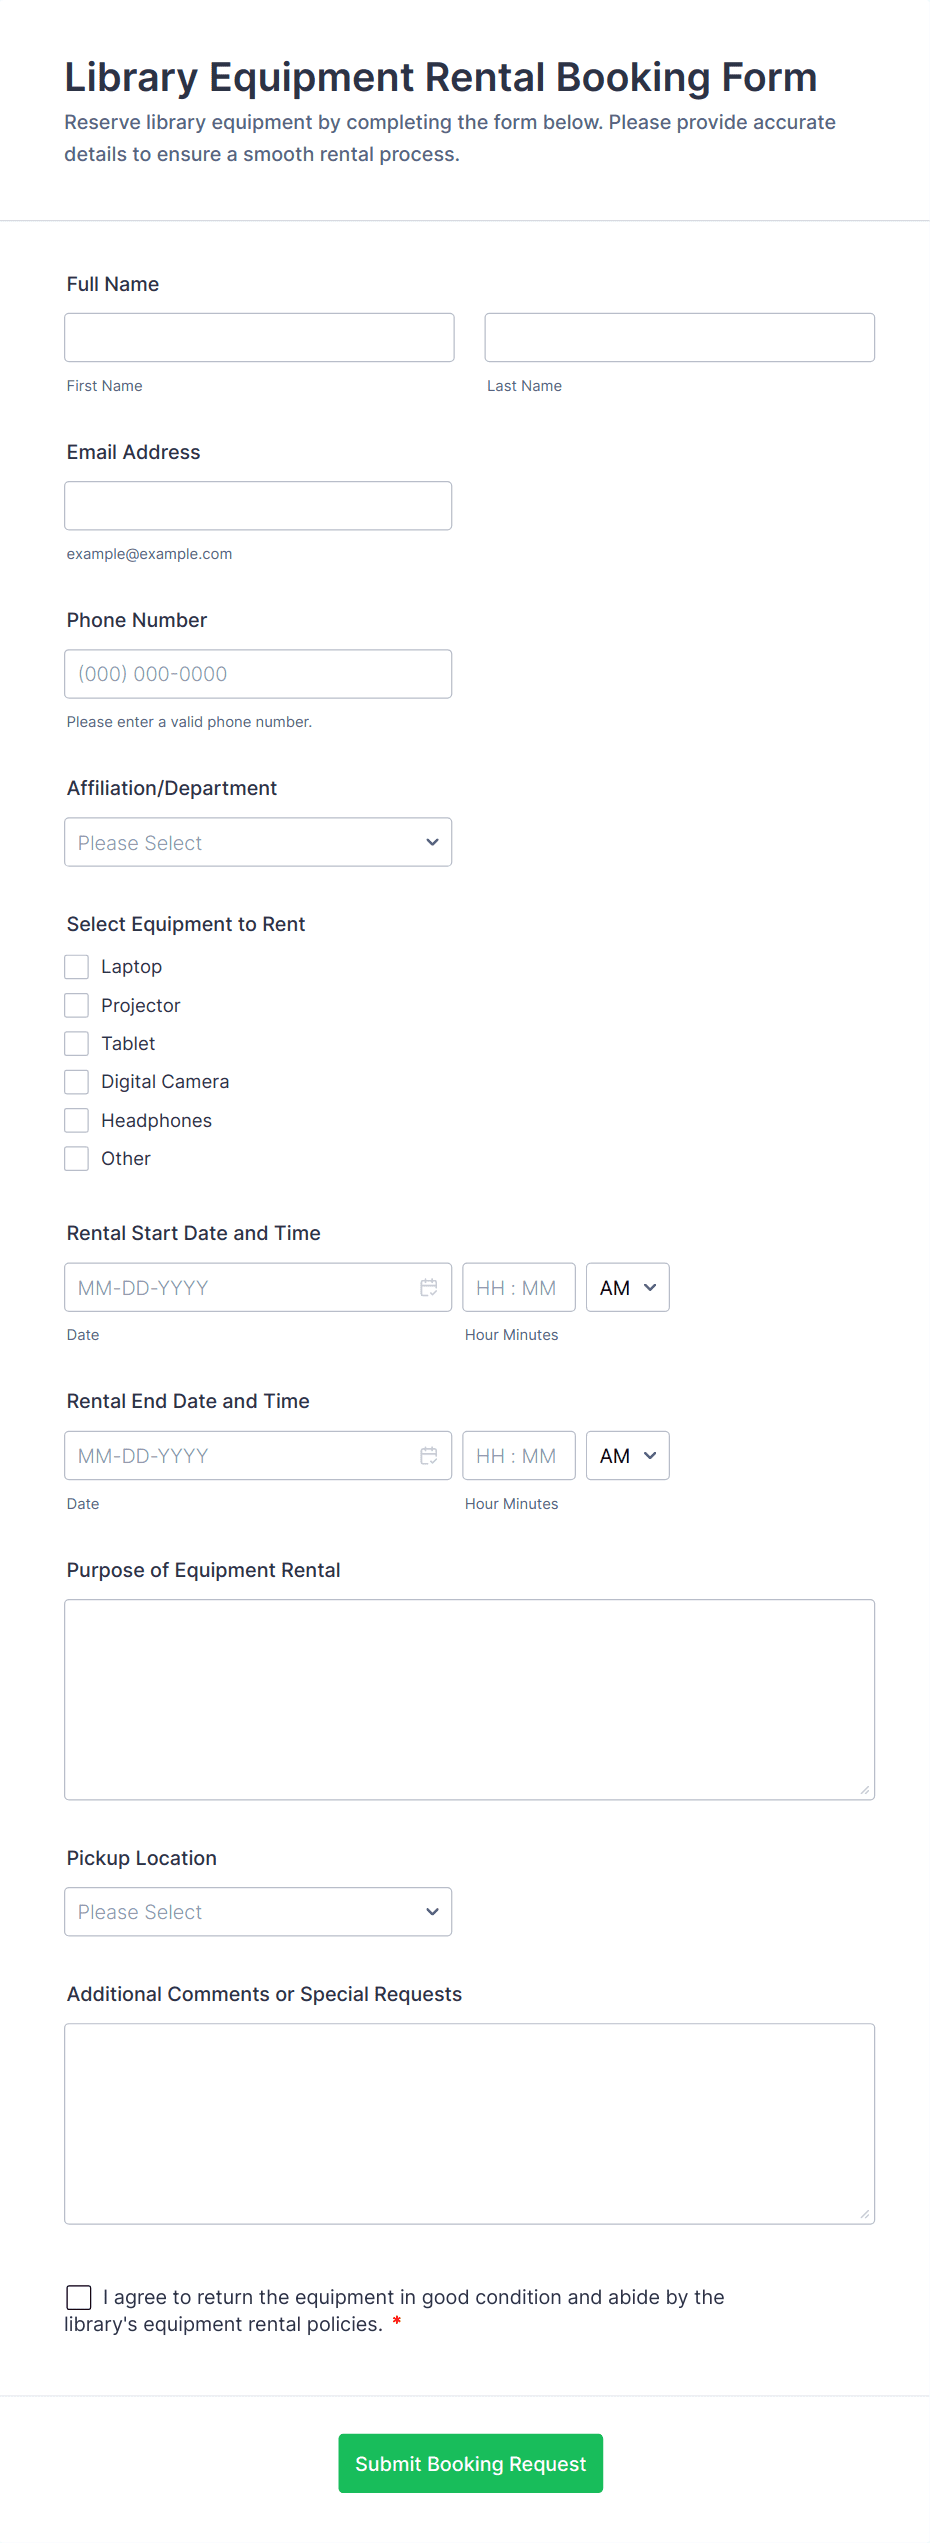Focus the rental start Hour Minutes field
Screen dimensions: 930x2543
point(518,1287)
